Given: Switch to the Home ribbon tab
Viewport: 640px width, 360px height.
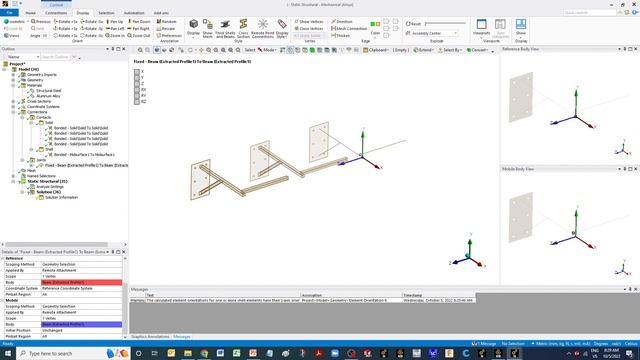Looking at the screenshot, I should (x=31, y=13).
